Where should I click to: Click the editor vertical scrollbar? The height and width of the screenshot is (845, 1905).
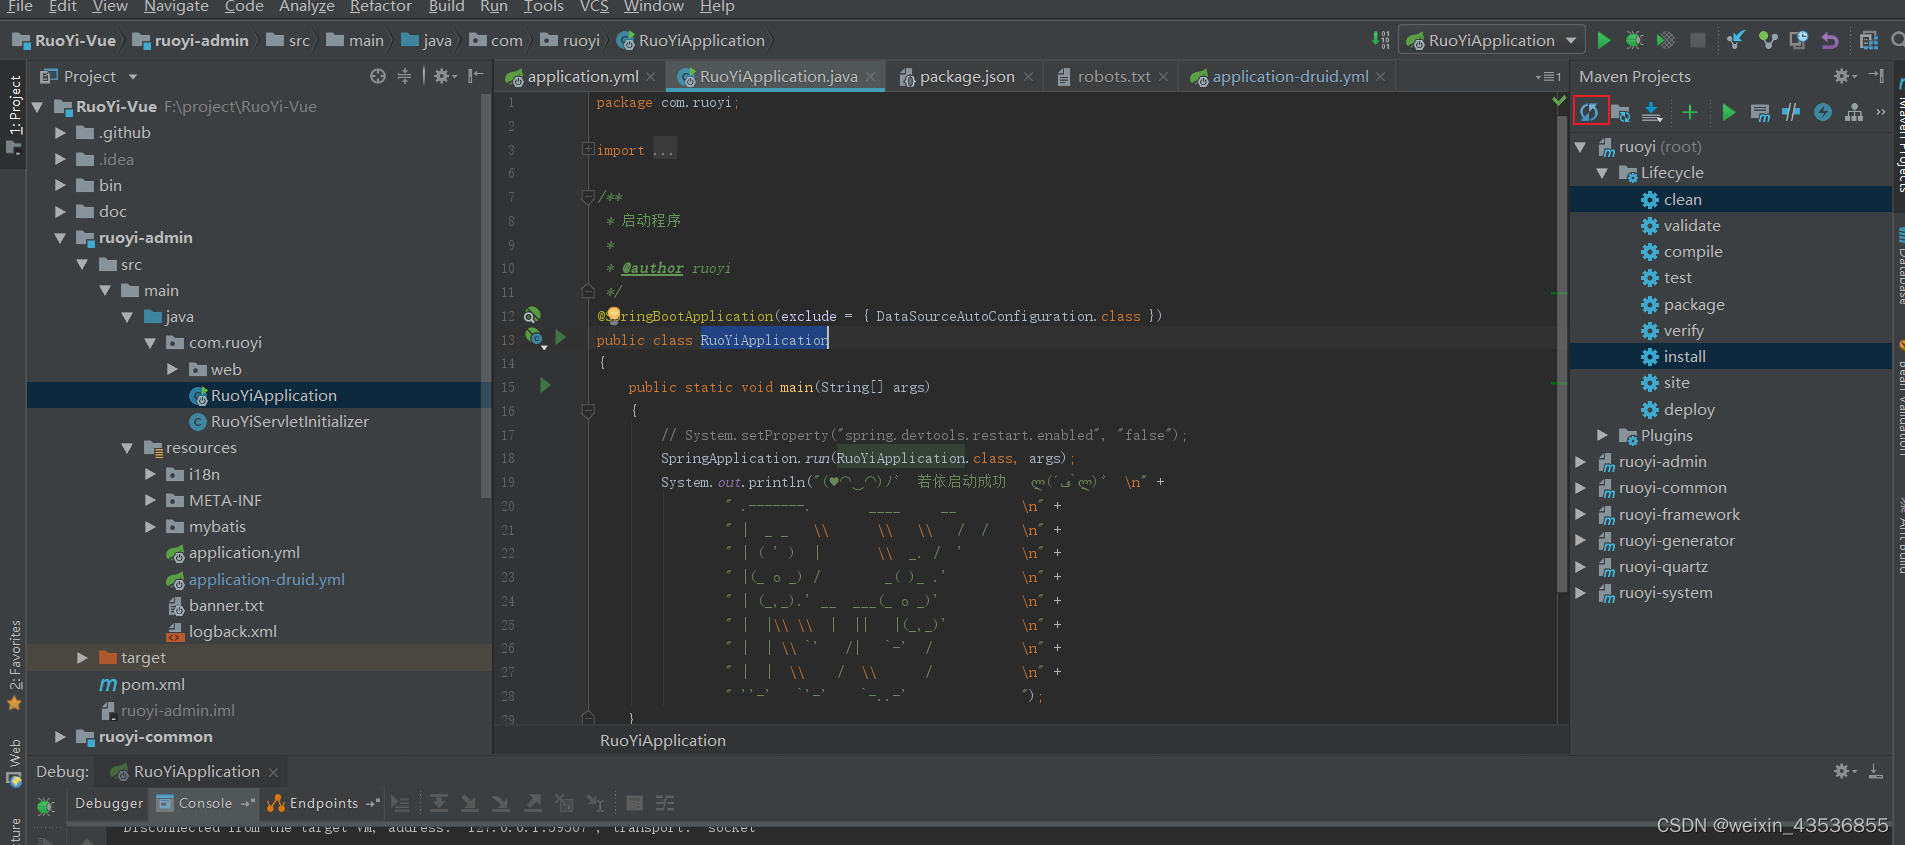(1561, 356)
